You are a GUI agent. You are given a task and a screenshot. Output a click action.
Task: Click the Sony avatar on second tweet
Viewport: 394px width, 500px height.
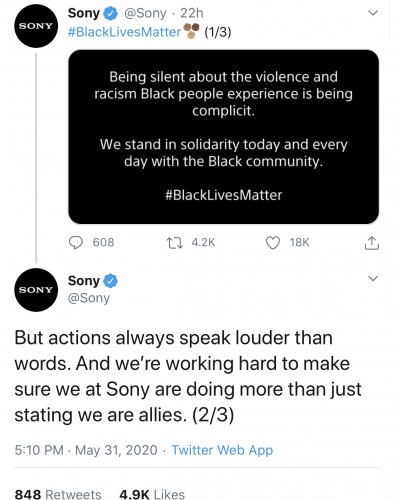click(36, 290)
